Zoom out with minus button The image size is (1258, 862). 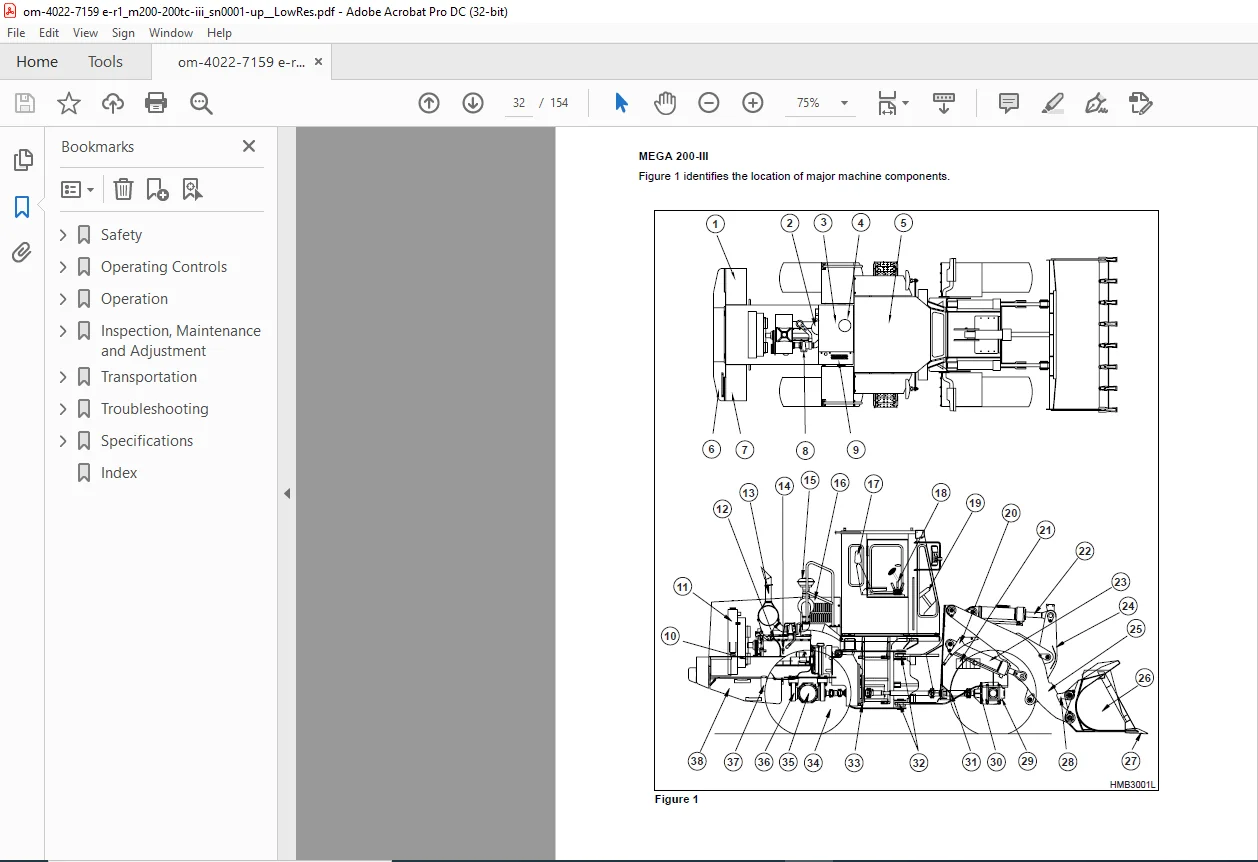[709, 103]
